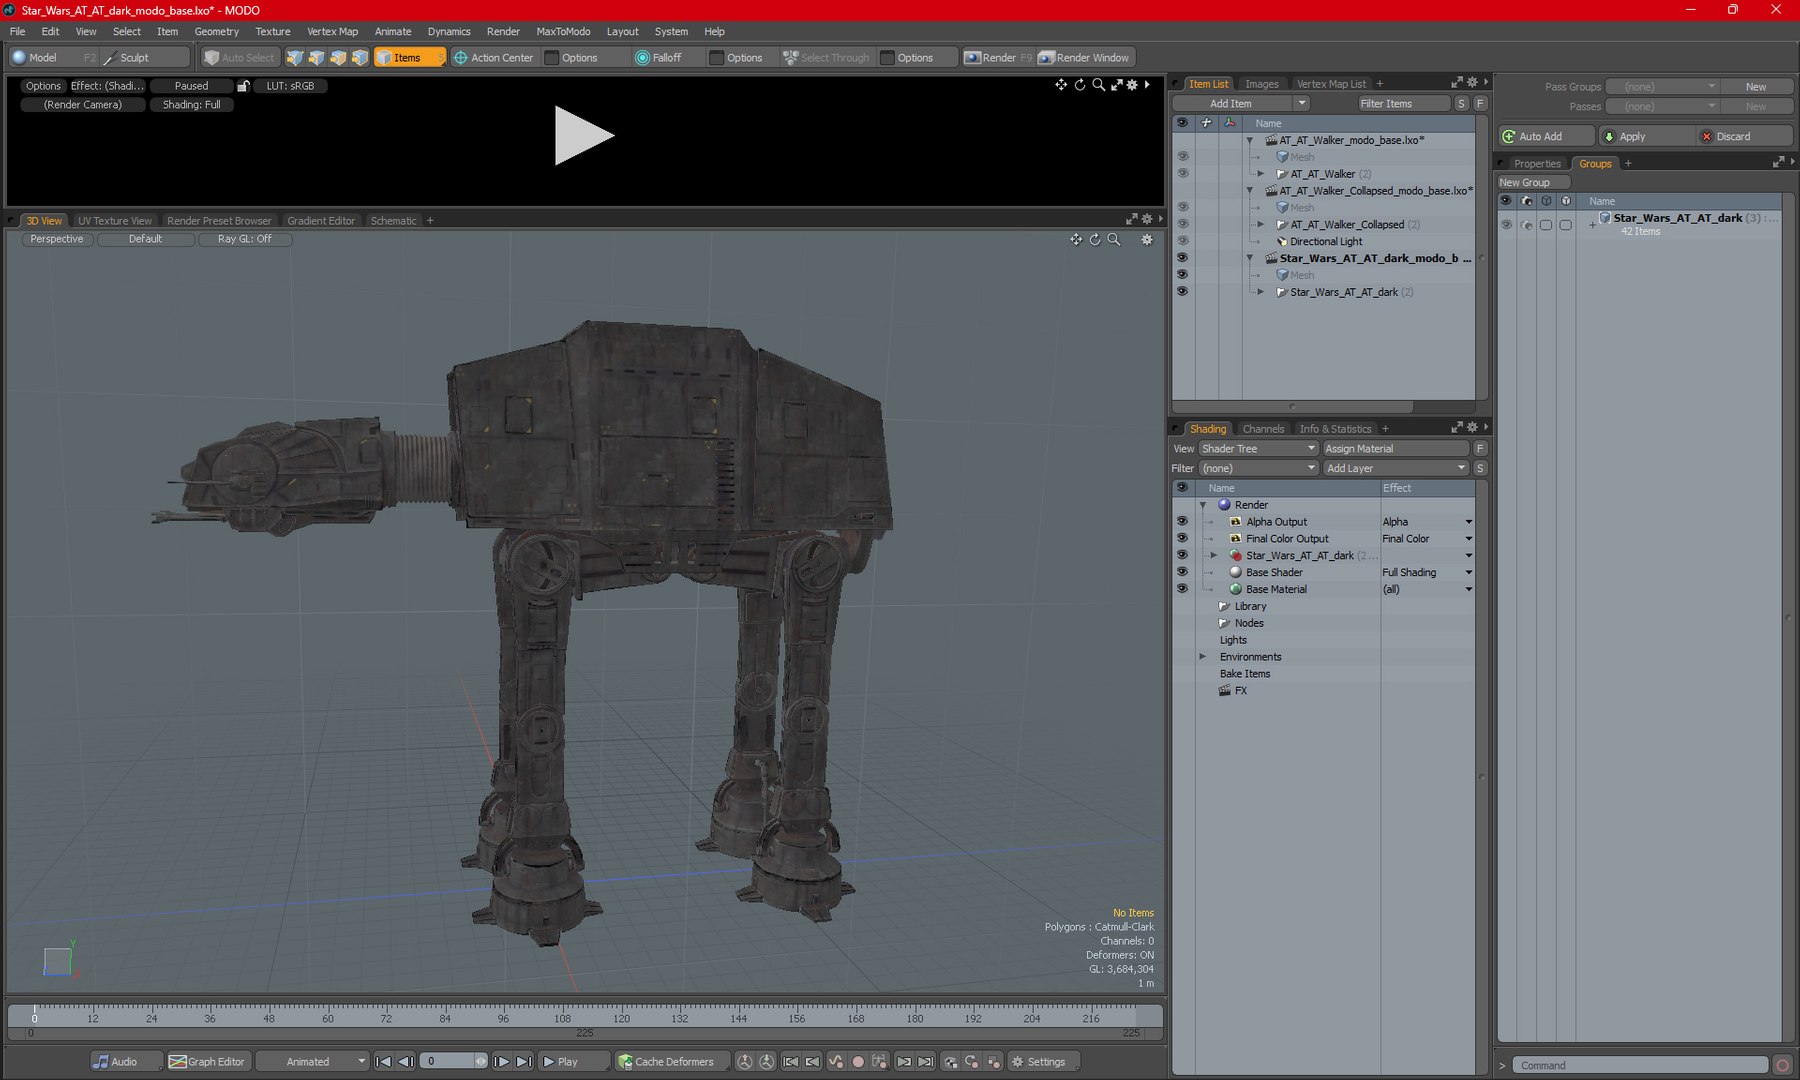This screenshot has height=1080, width=1800.
Task: Start preview render with play triangle
Action: pos(583,136)
